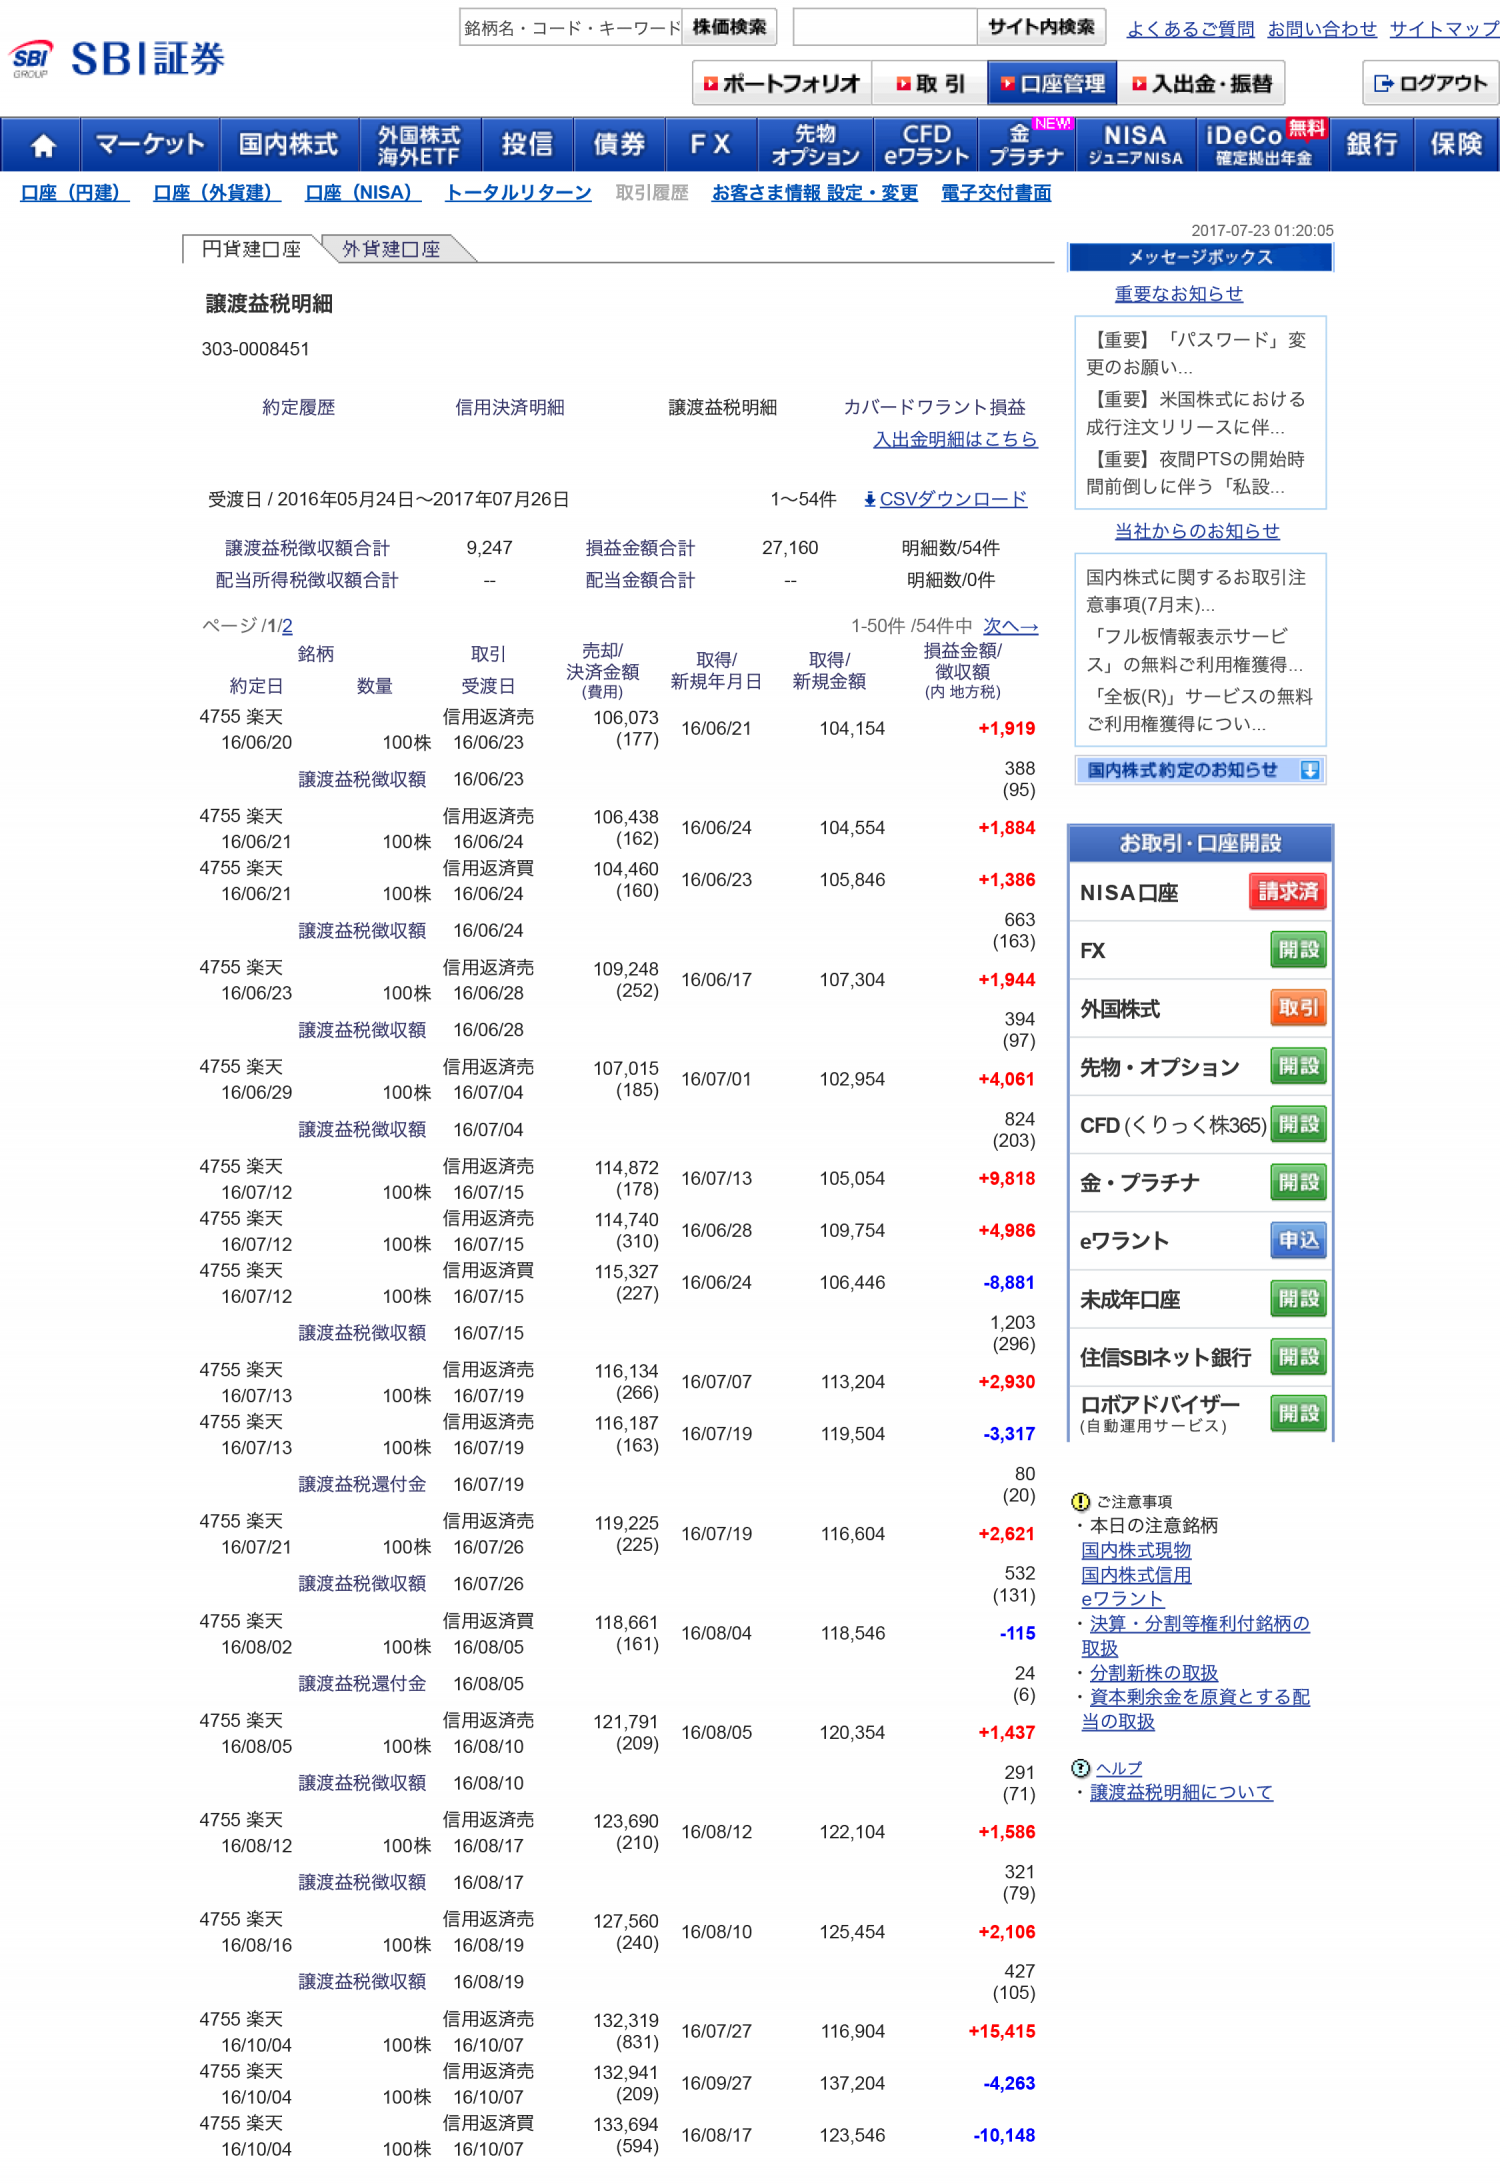Focus the site search input field

(885, 27)
